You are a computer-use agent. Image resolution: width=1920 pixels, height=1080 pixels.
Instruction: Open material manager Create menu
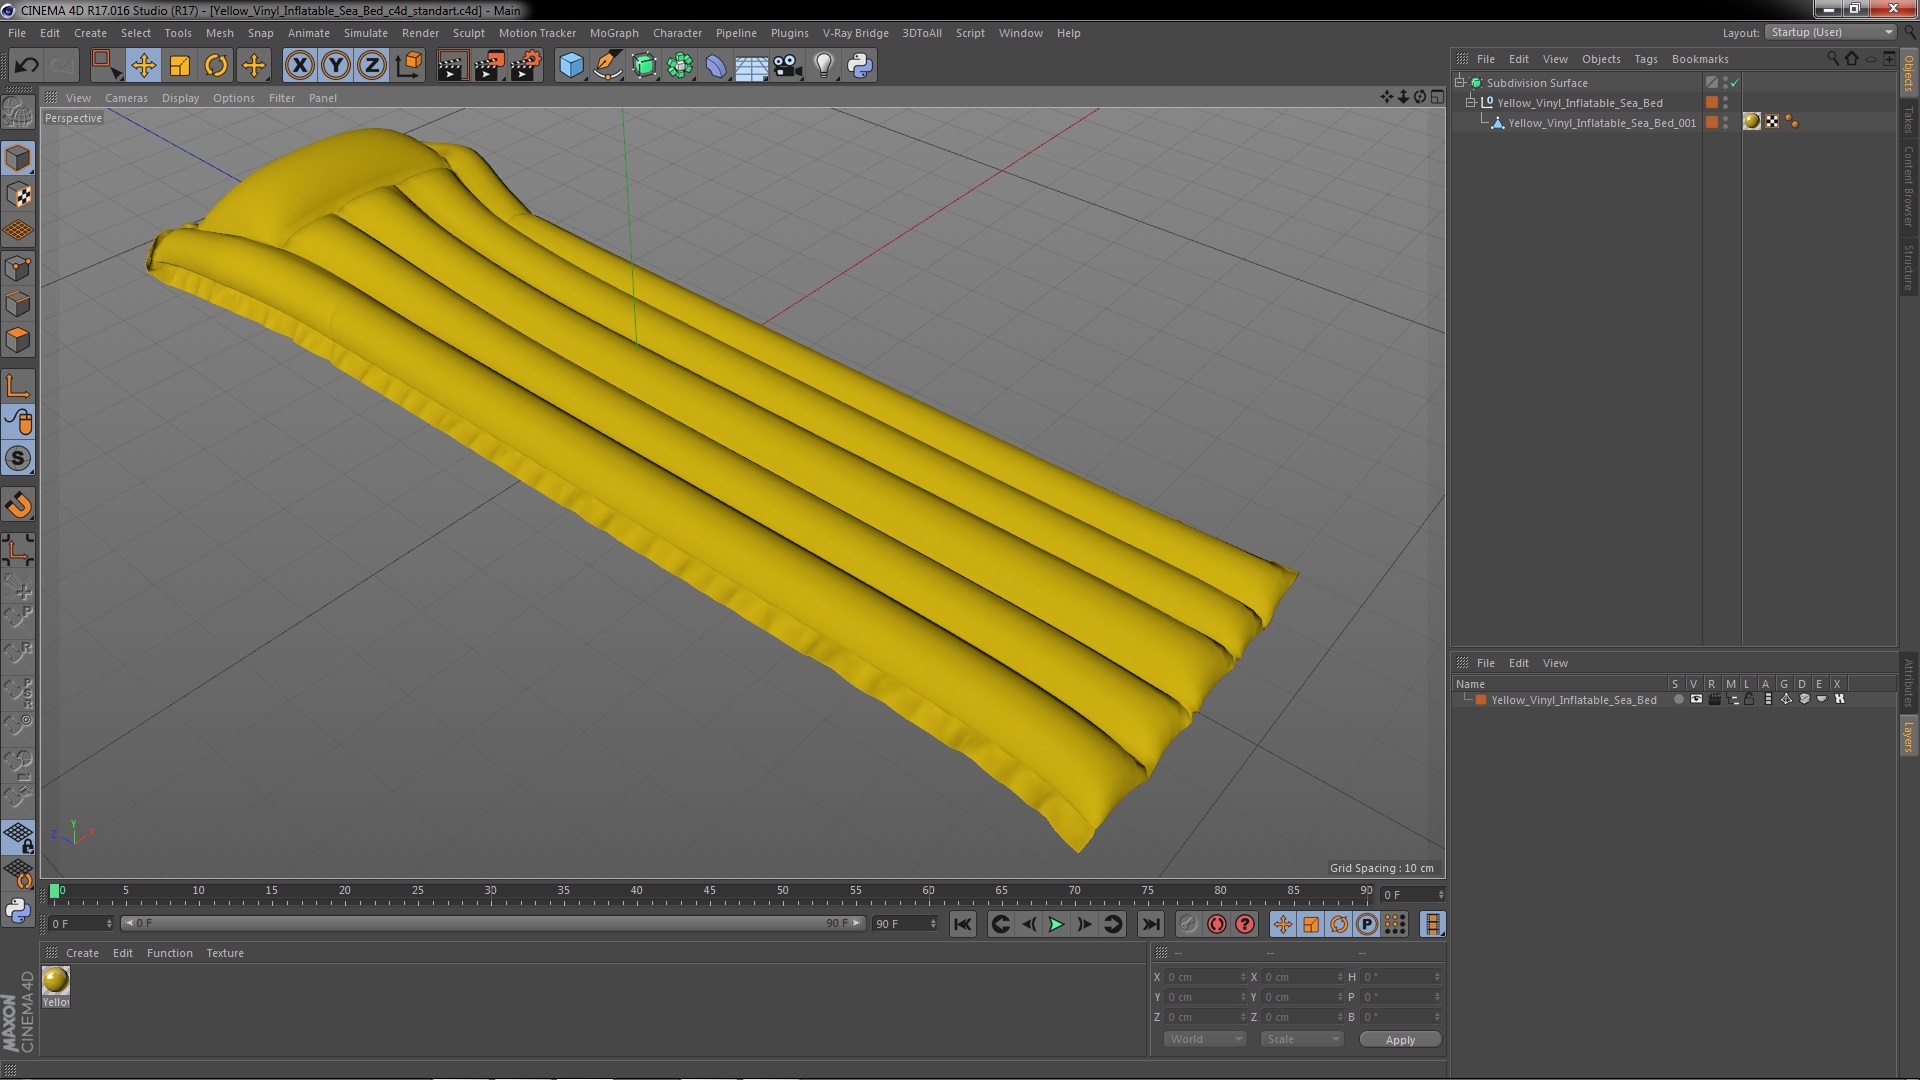[x=82, y=953]
